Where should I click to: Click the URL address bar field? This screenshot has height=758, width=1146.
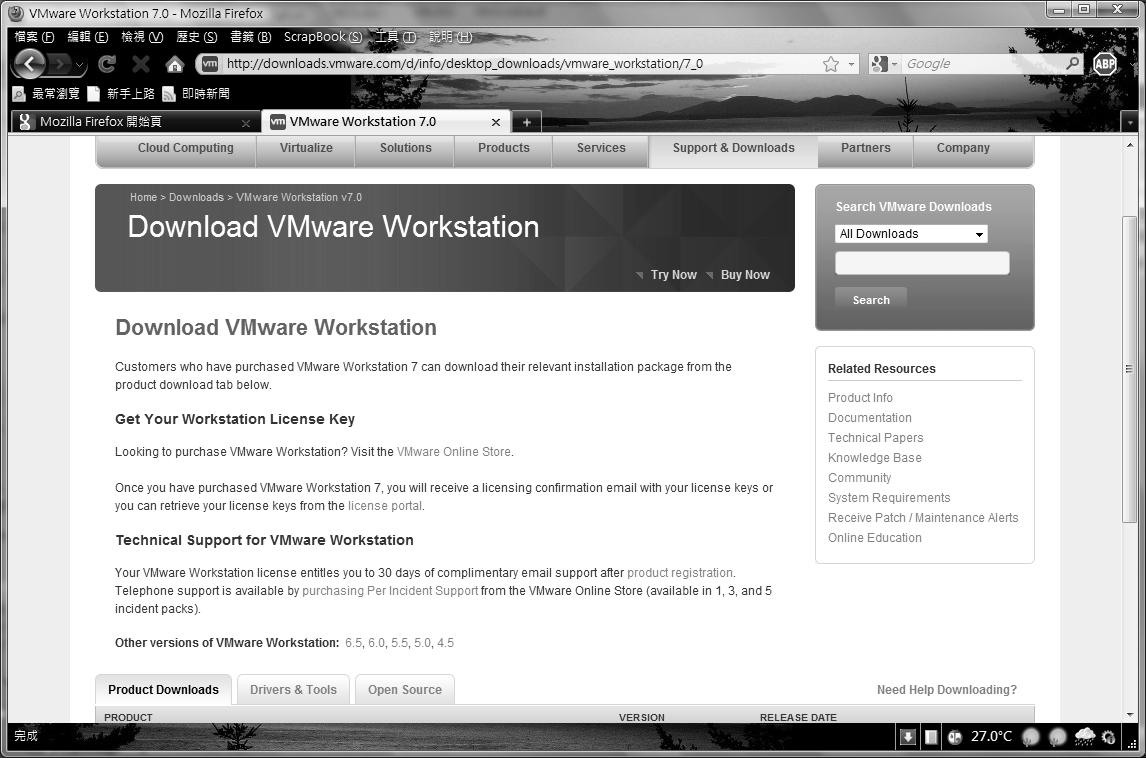pos(519,64)
